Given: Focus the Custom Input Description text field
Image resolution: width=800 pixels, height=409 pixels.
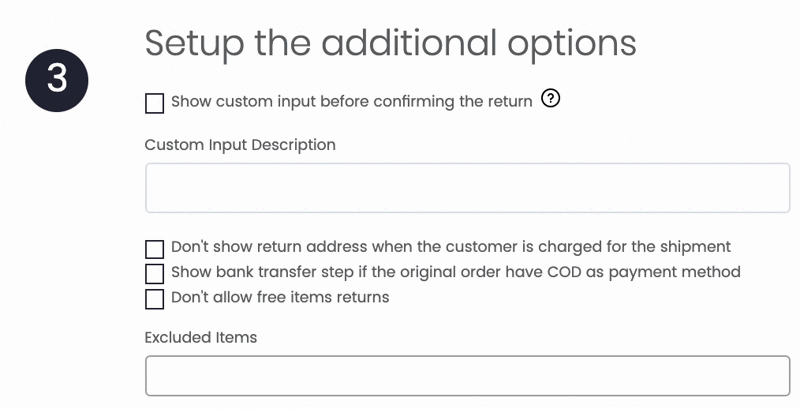Looking at the screenshot, I should tap(467, 188).
